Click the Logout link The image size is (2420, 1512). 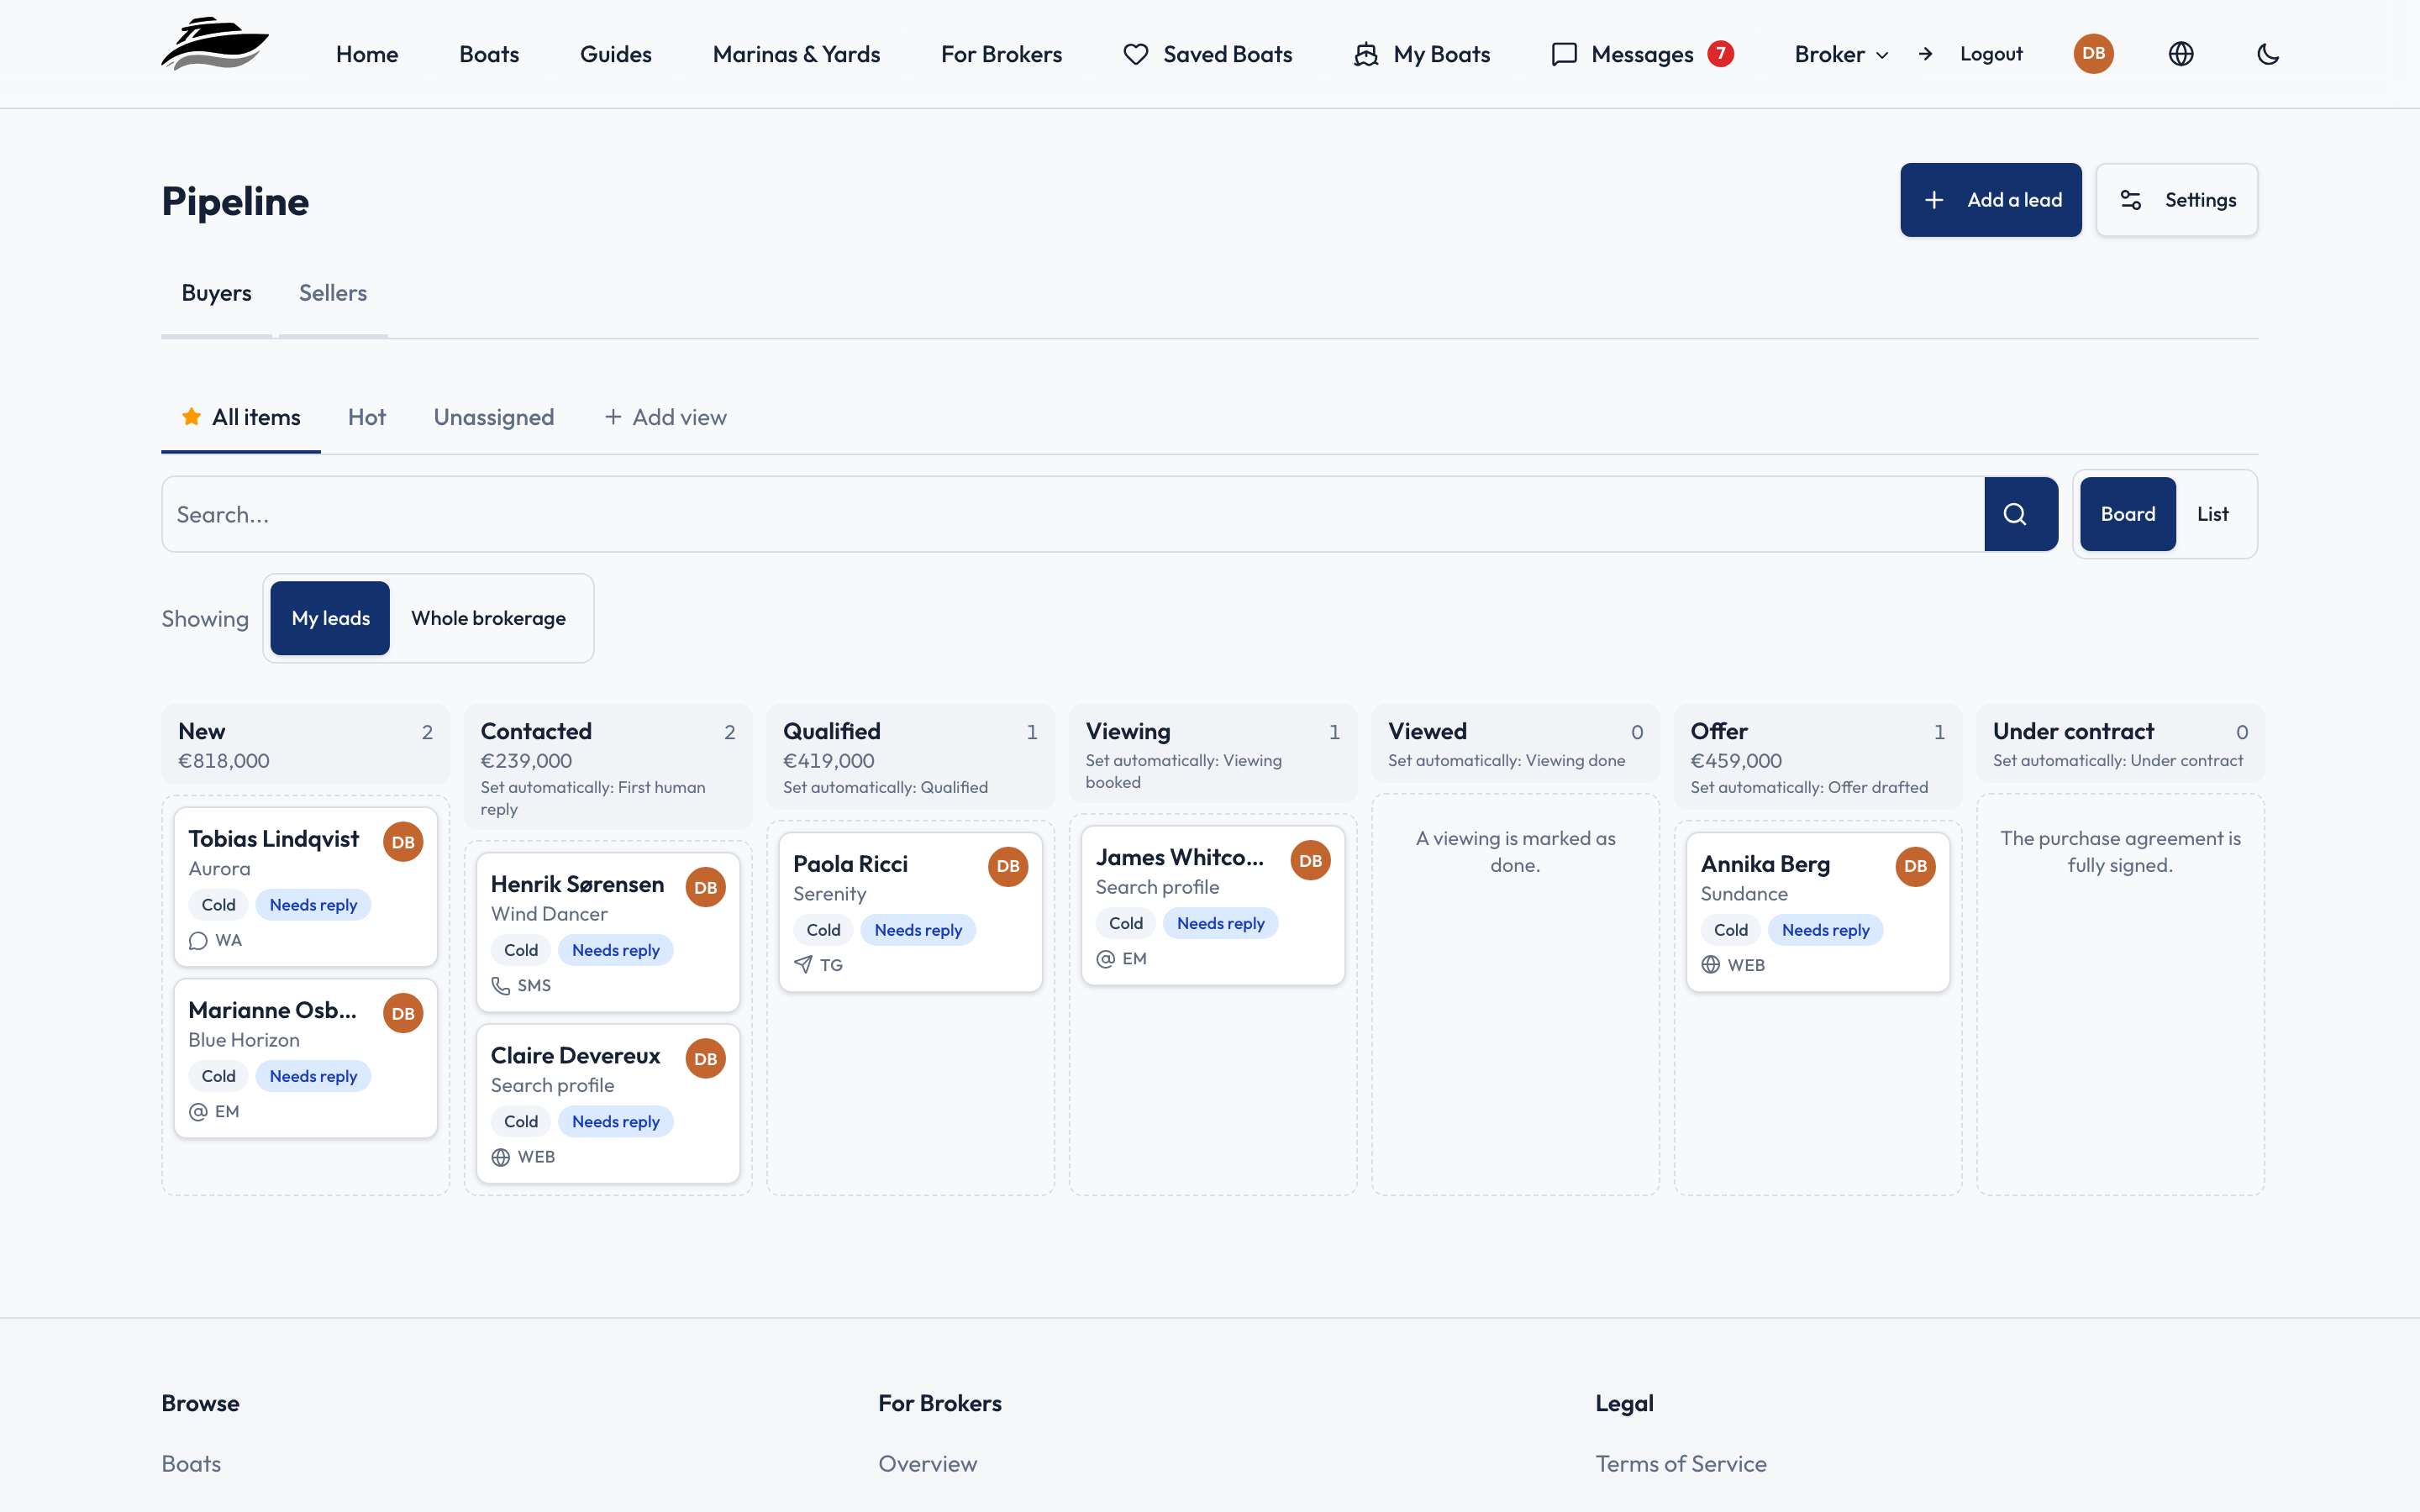(1990, 54)
